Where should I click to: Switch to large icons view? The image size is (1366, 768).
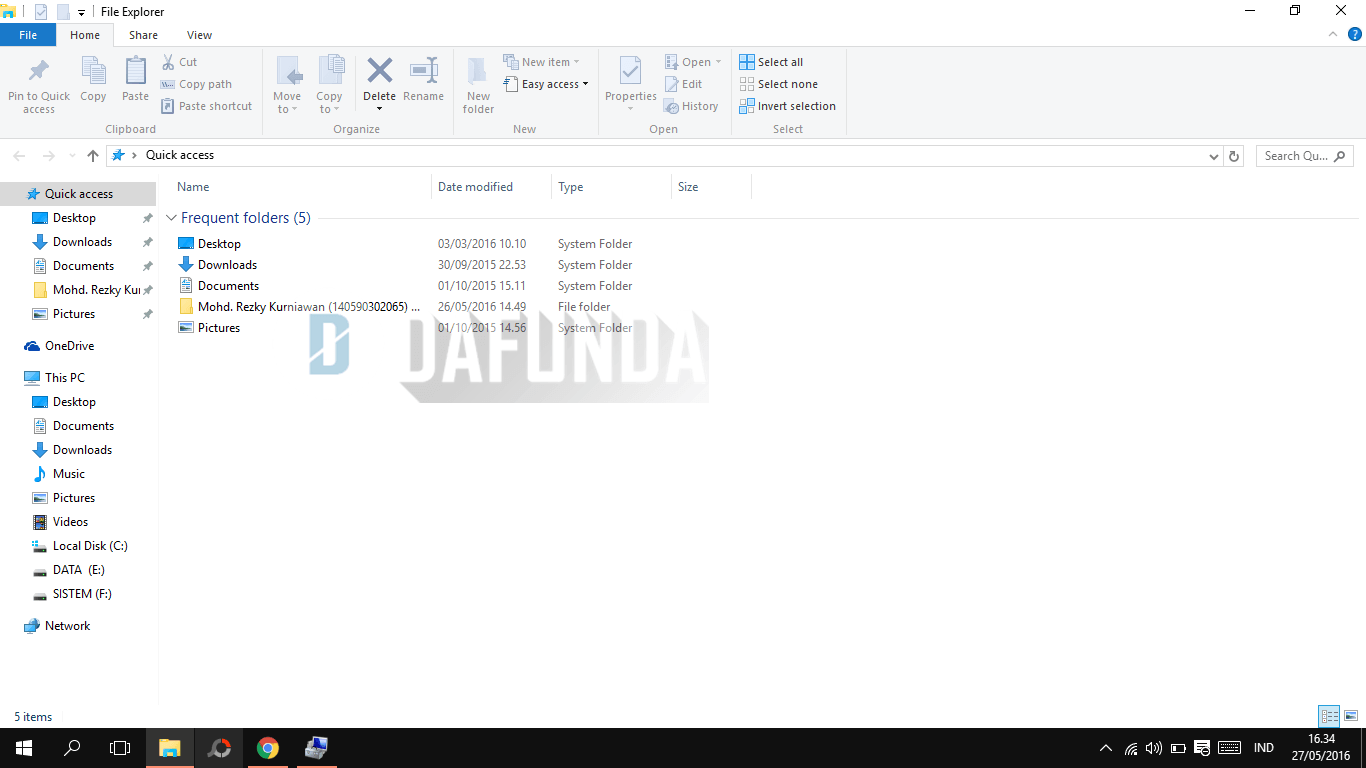(1351, 716)
